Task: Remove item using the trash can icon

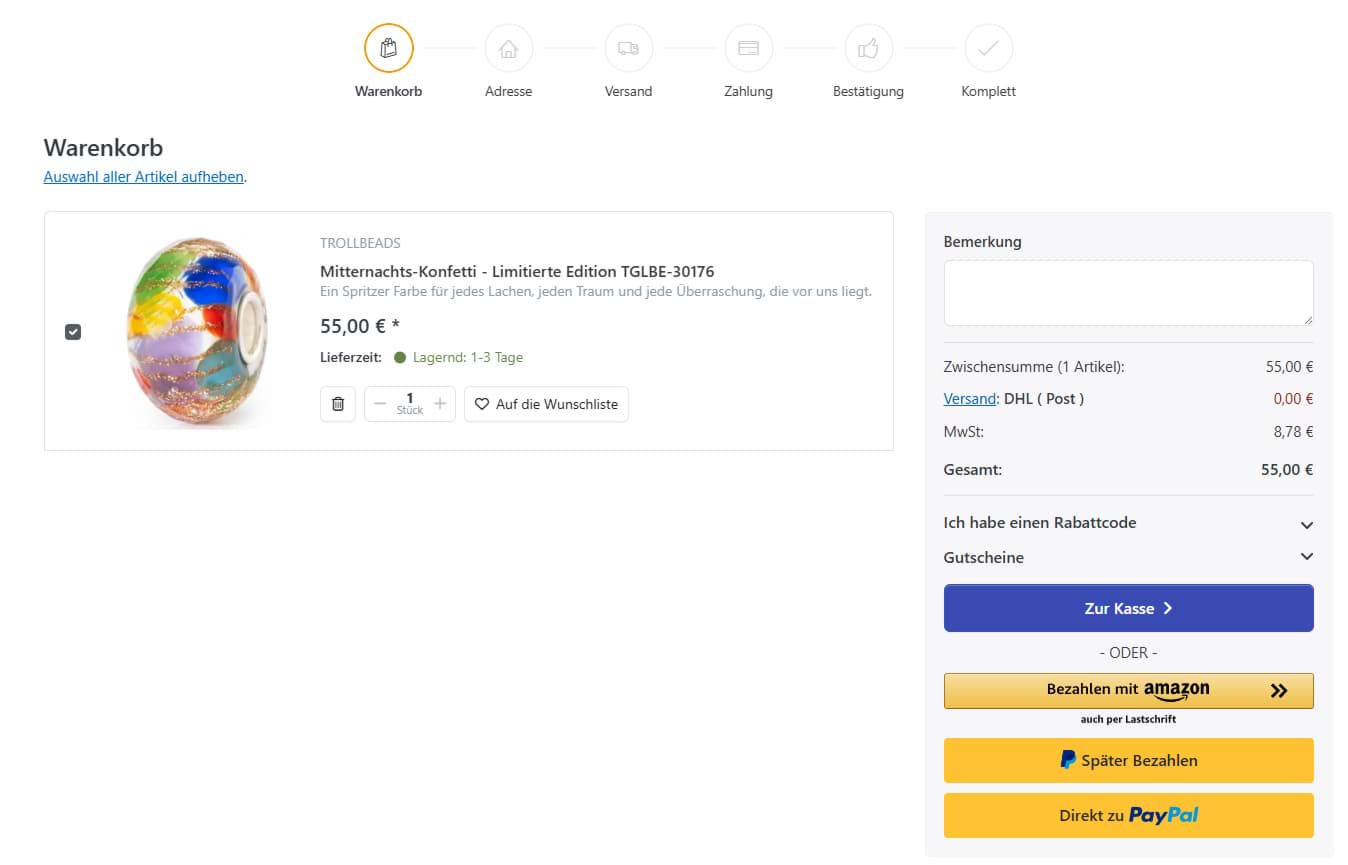Action: click(338, 404)
